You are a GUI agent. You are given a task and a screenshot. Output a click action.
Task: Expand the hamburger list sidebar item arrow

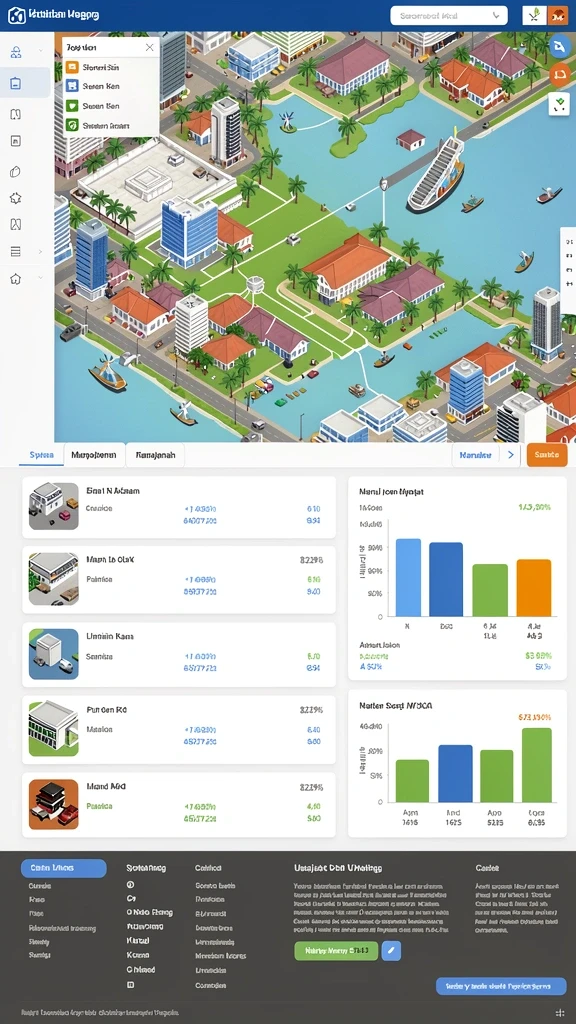pos(40,251)
